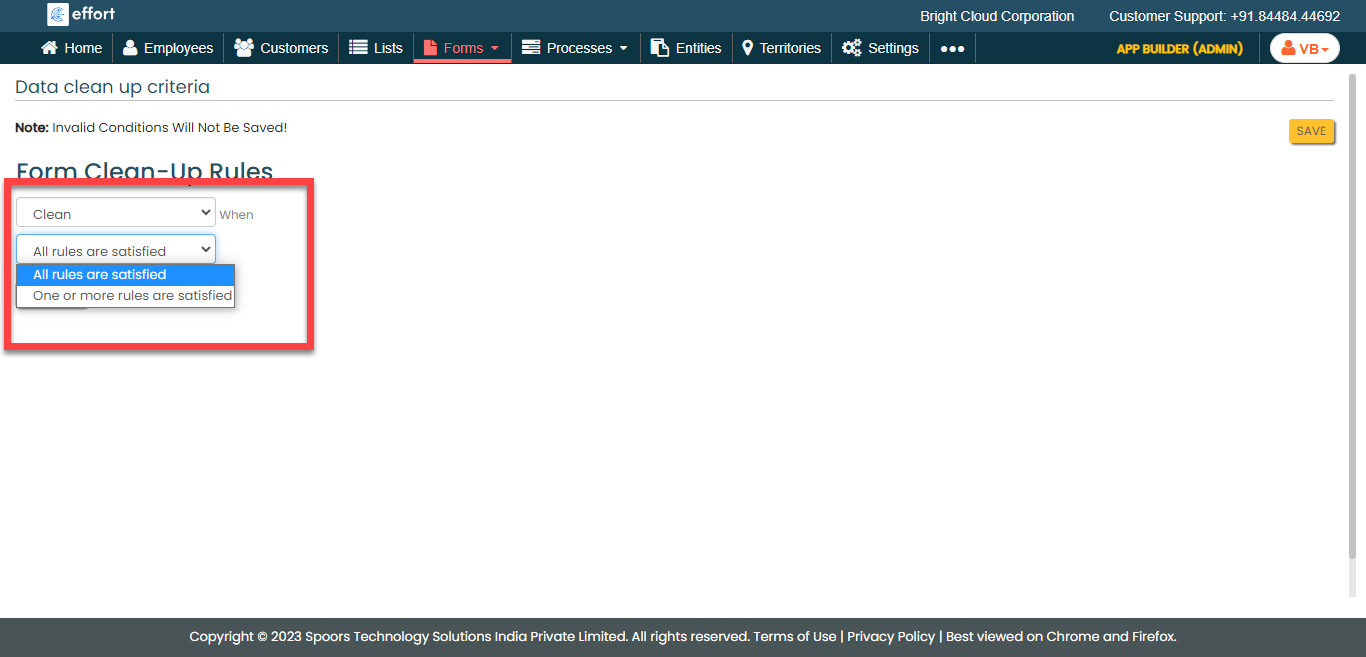
Task: Click the App Builder (Admin) label
Action: [x=1179, y=48]
